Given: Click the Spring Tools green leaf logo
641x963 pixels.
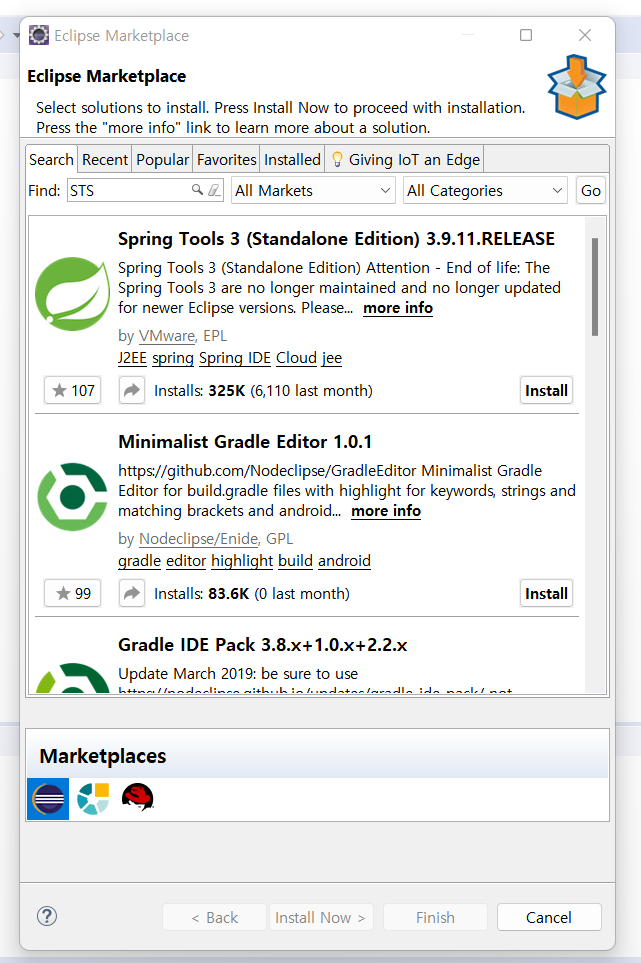Looking at the screenshot, I should pyautogui.click(x=72, y=294).
